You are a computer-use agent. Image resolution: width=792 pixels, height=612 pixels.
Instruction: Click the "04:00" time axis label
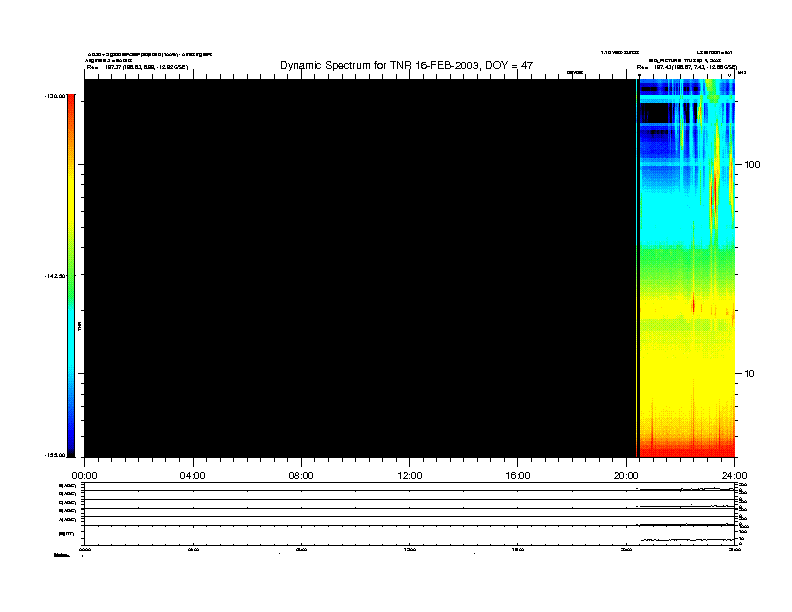[193, 476]
